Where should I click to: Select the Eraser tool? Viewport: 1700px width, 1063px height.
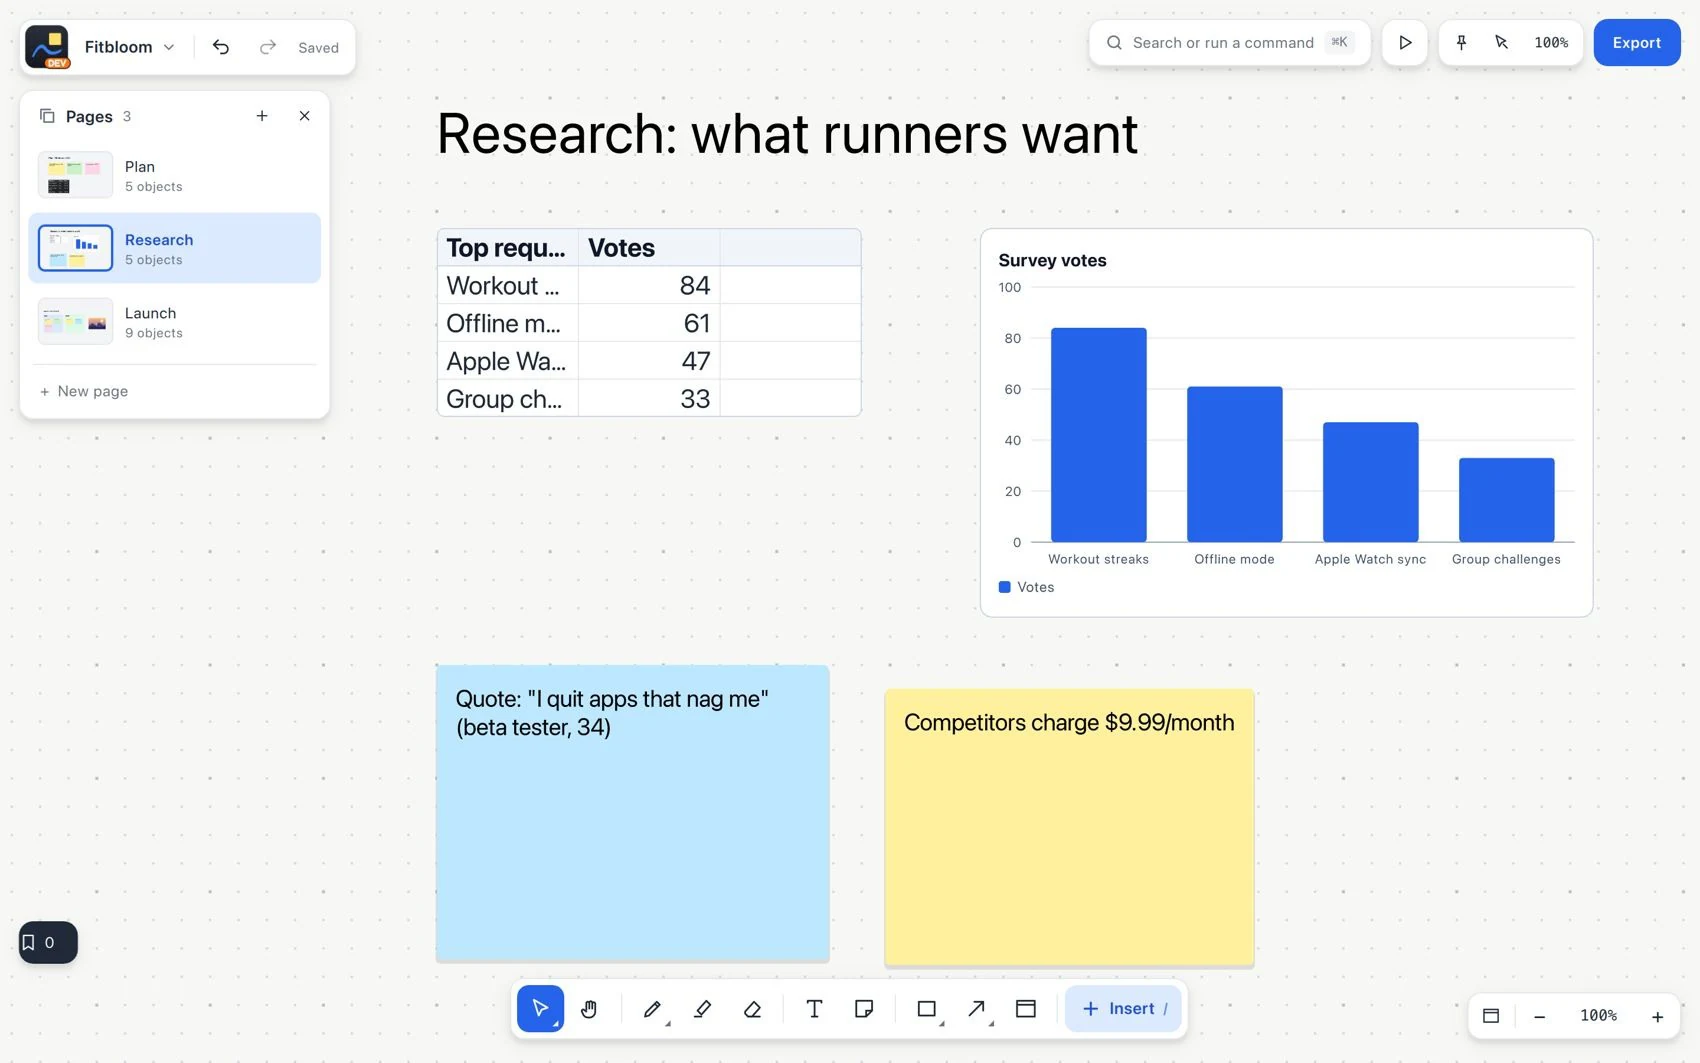753,1008
